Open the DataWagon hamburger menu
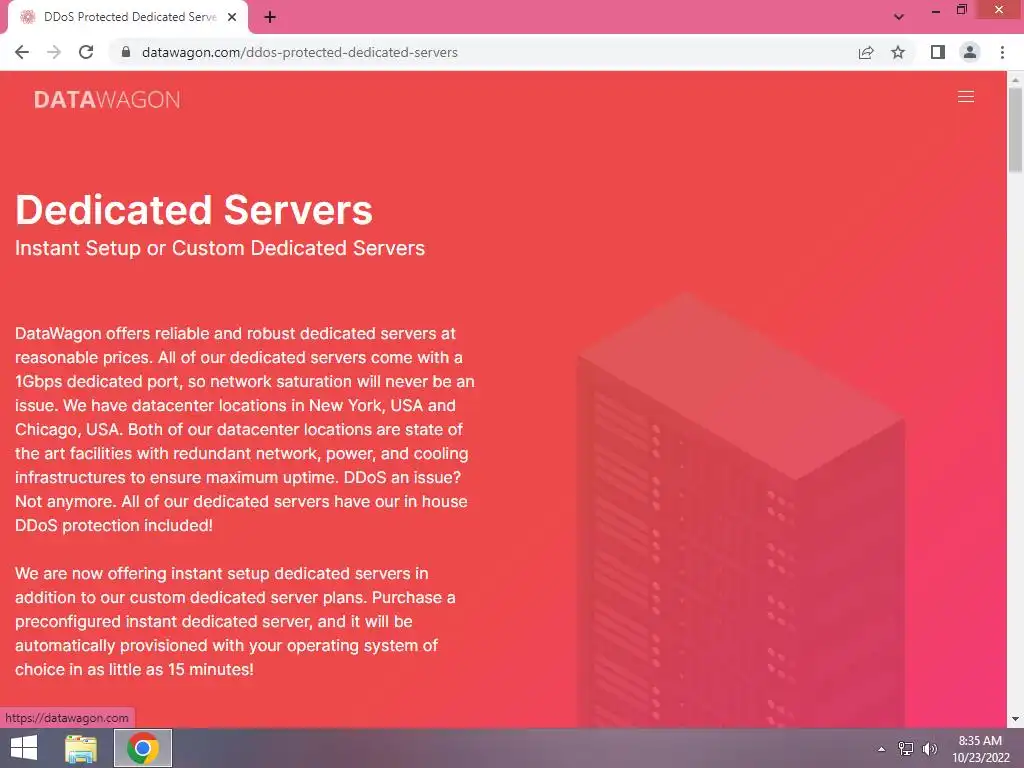The height and width of the screenshot is (768, 1024). pyautogui.click(x=966, y=97)
